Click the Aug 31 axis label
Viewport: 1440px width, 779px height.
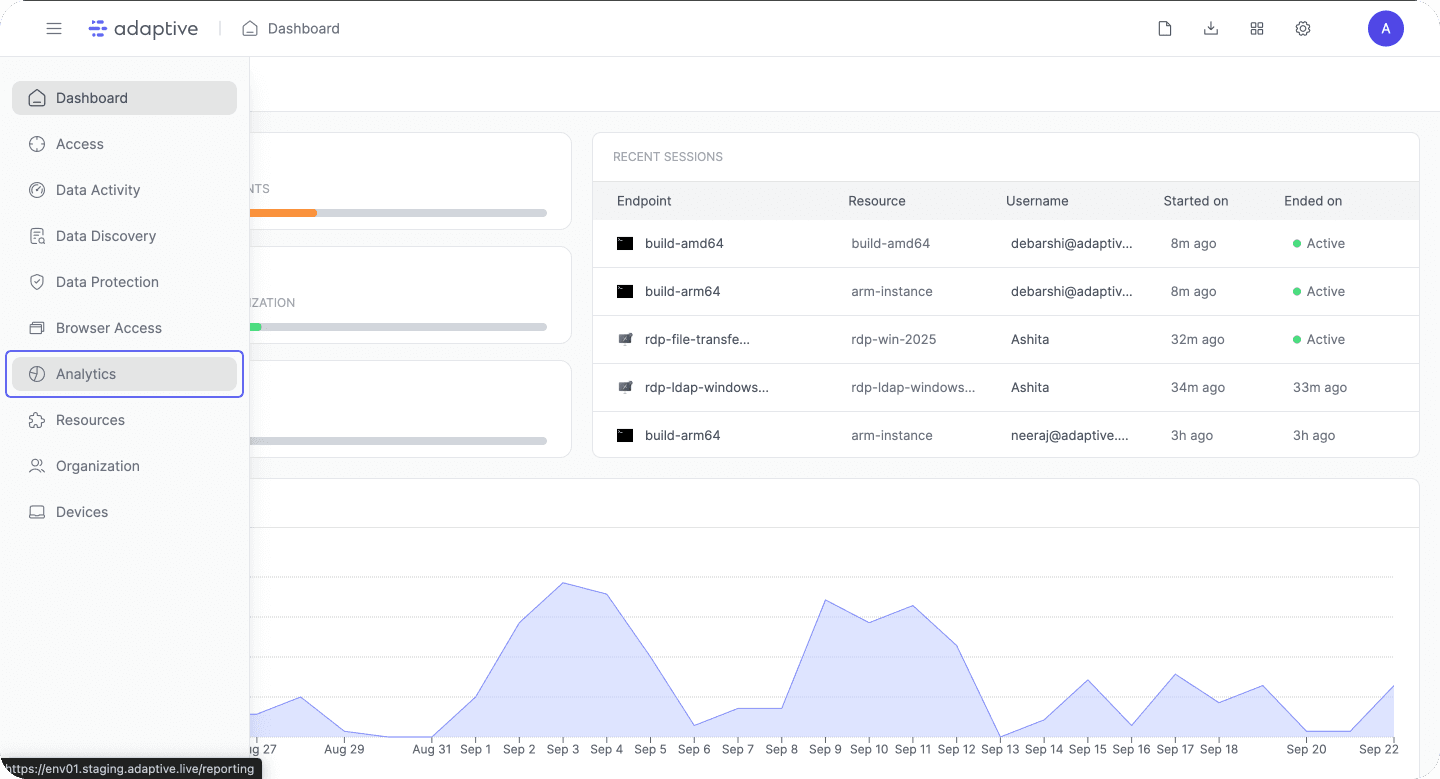click(432, 749)
